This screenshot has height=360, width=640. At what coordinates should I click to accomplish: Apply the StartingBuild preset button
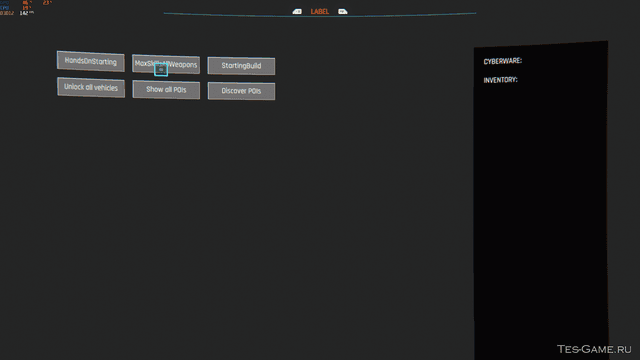click(x=241, y=66)
